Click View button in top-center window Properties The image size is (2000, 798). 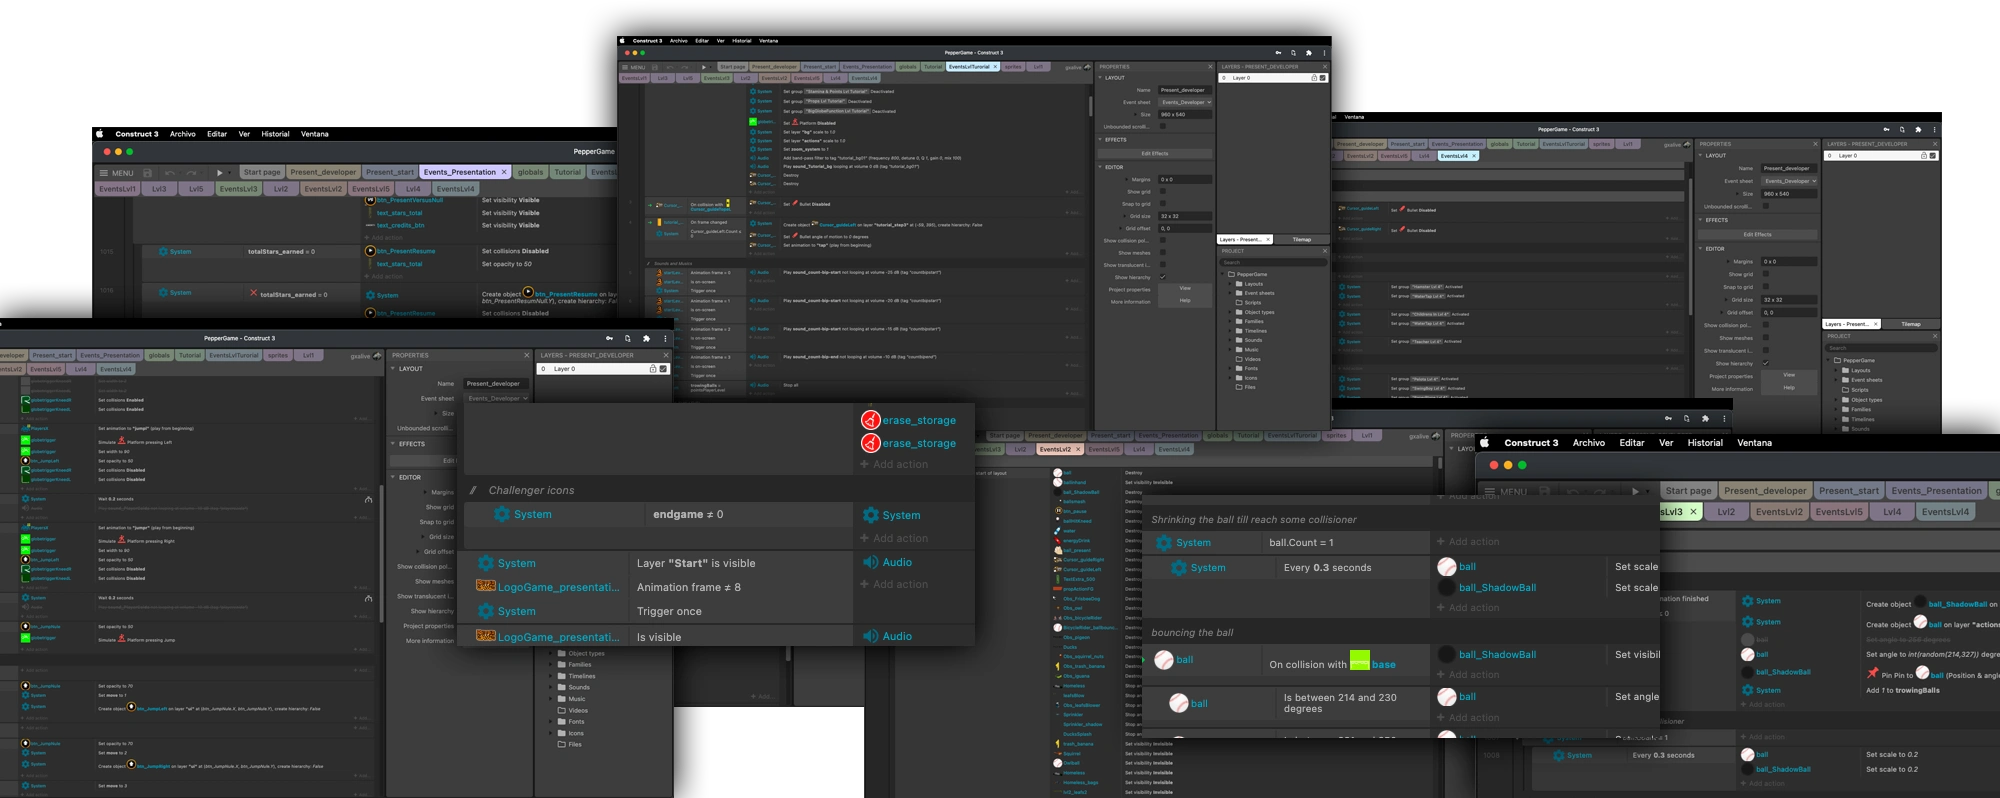click(x=1185, y=288)
